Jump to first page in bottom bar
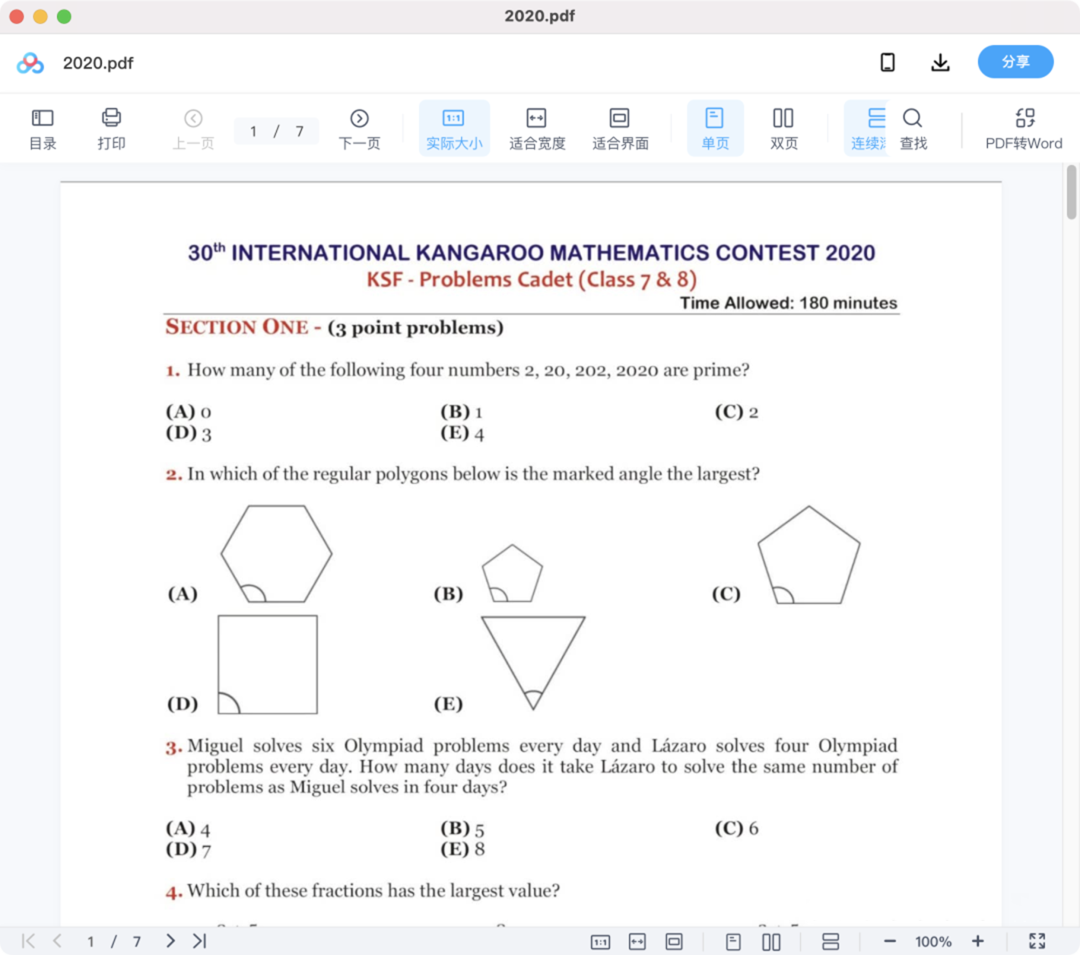Image resolution: width=1080 pixels, height=955 pixels. coord(28,941)
